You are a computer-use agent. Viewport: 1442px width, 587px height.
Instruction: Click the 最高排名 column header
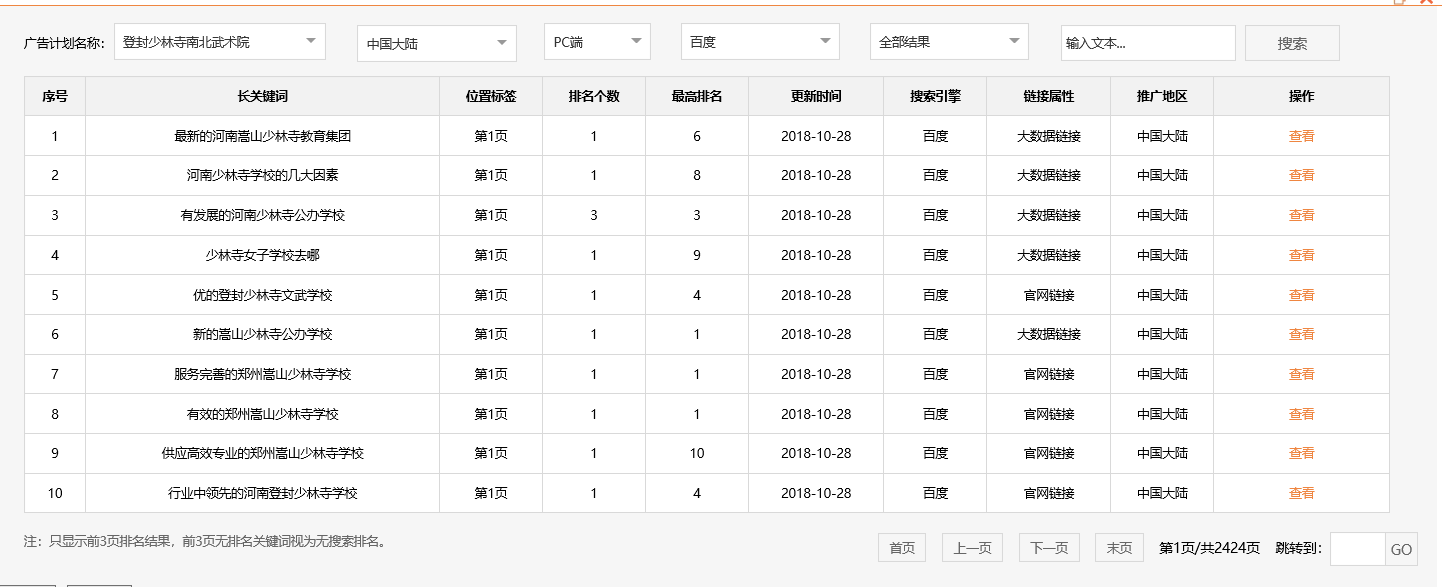tap(697, 96)
